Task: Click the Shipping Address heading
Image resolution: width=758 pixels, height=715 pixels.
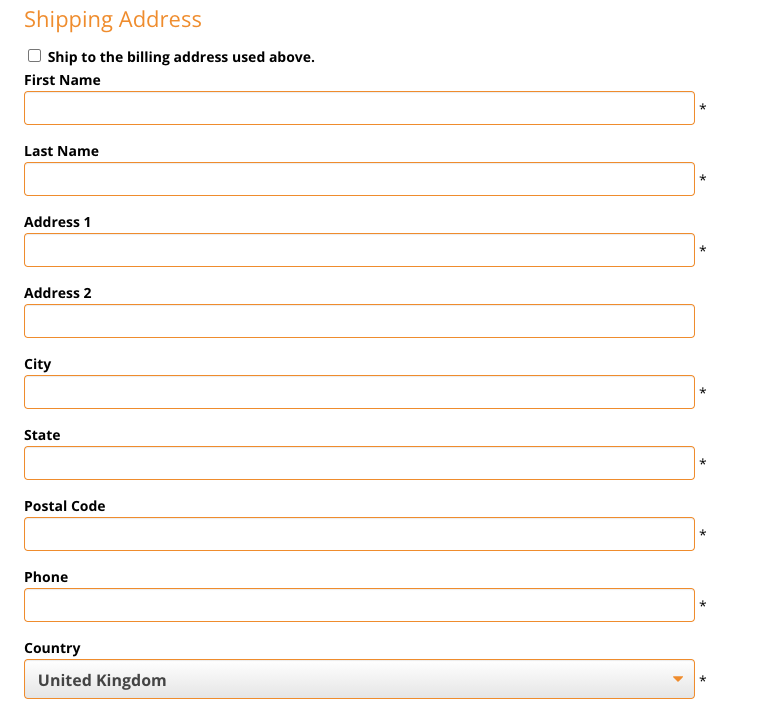Action: tap(113, 20)
